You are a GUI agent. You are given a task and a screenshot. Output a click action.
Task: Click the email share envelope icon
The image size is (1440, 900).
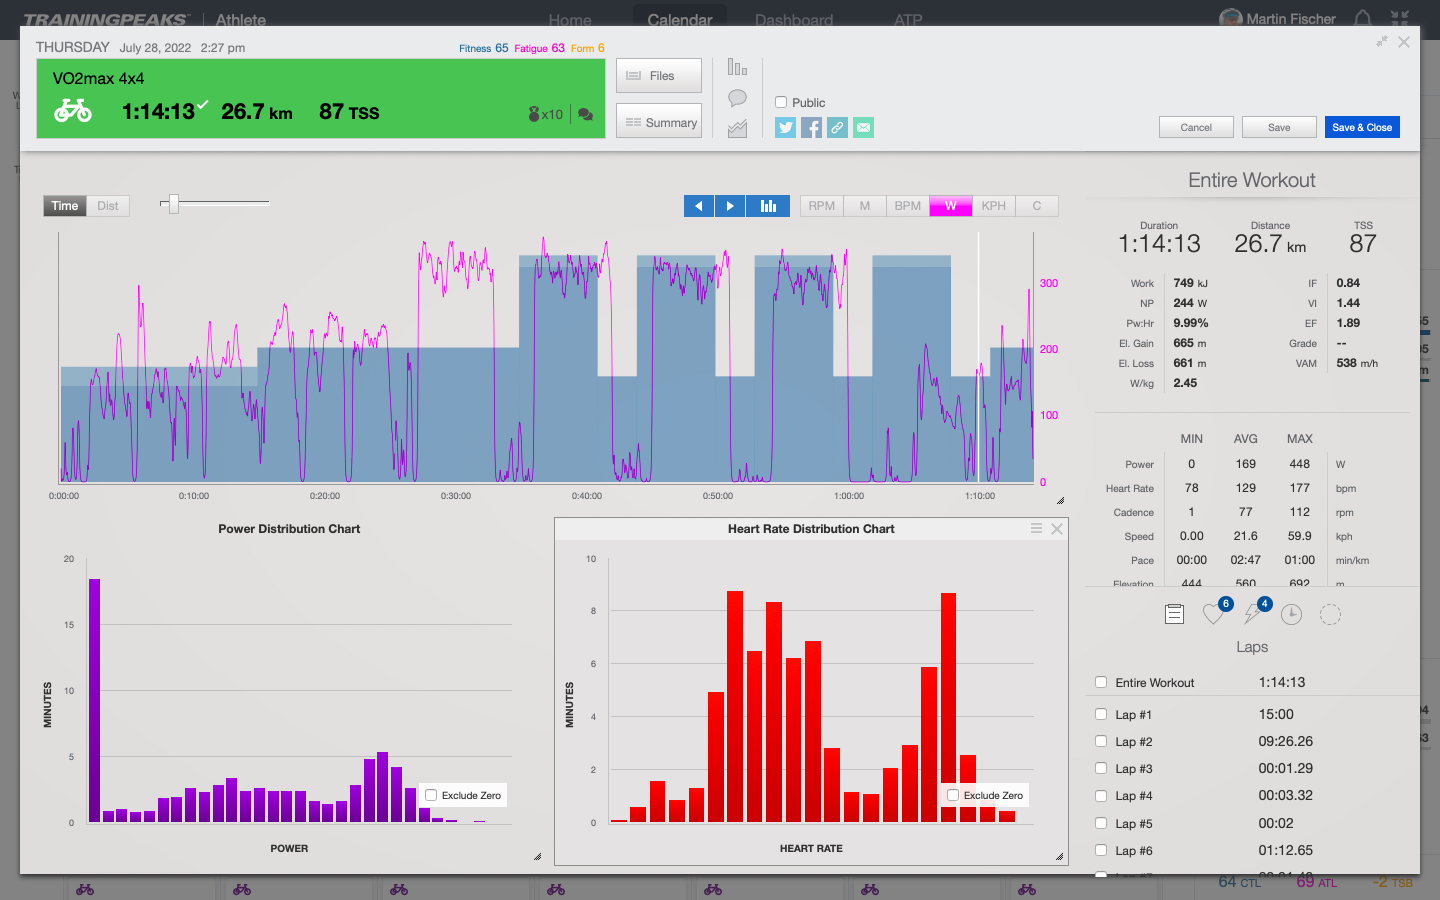click(x=863, y=127)
